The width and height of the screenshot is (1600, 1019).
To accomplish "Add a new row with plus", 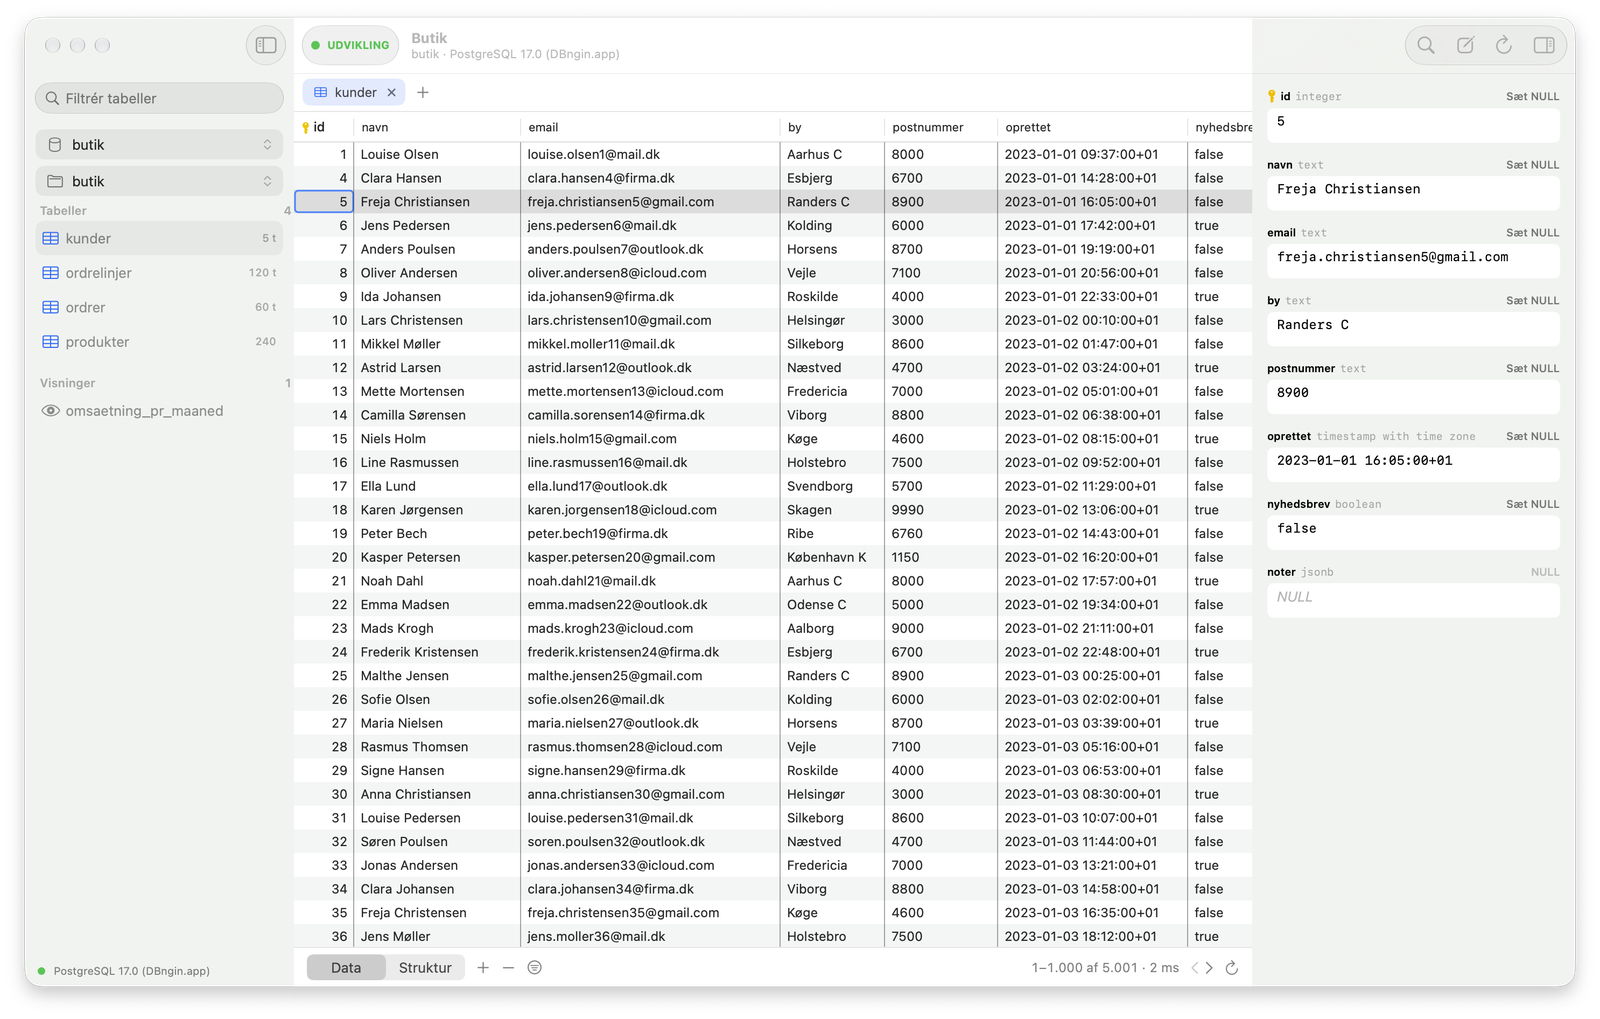I will [x=483, y=967].
